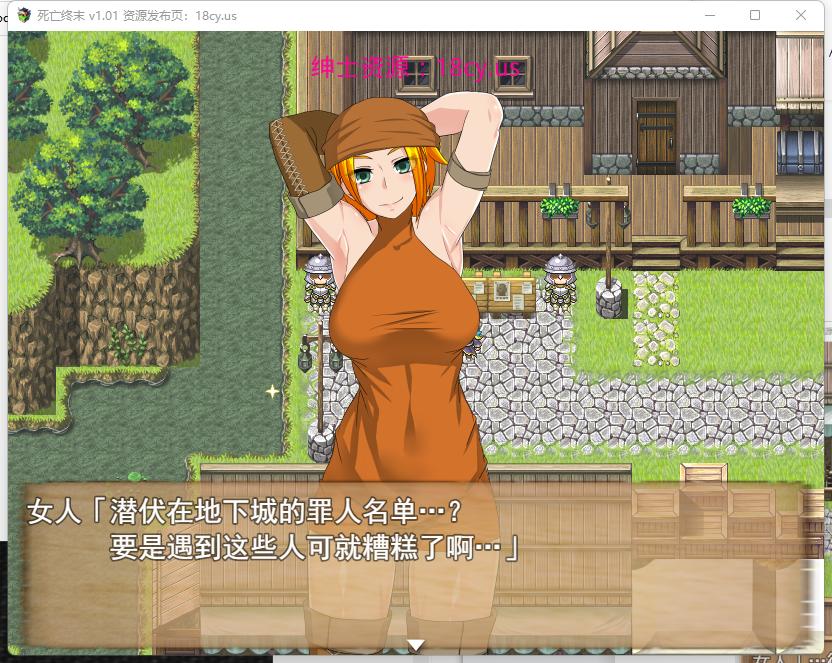Click the sparkle on the river
The height and width of the screenshot is (663, 832).
272,391
